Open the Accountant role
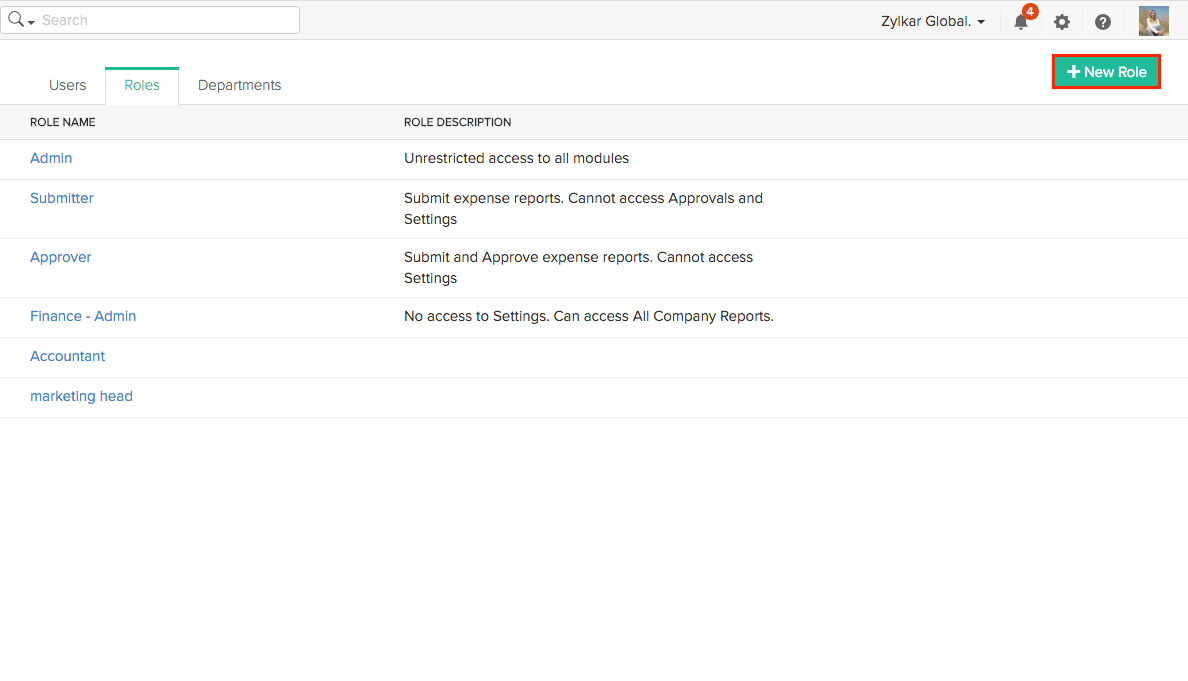Image resolution: width=1188 pixels, height=681 pixels. (x=67, y=356)
